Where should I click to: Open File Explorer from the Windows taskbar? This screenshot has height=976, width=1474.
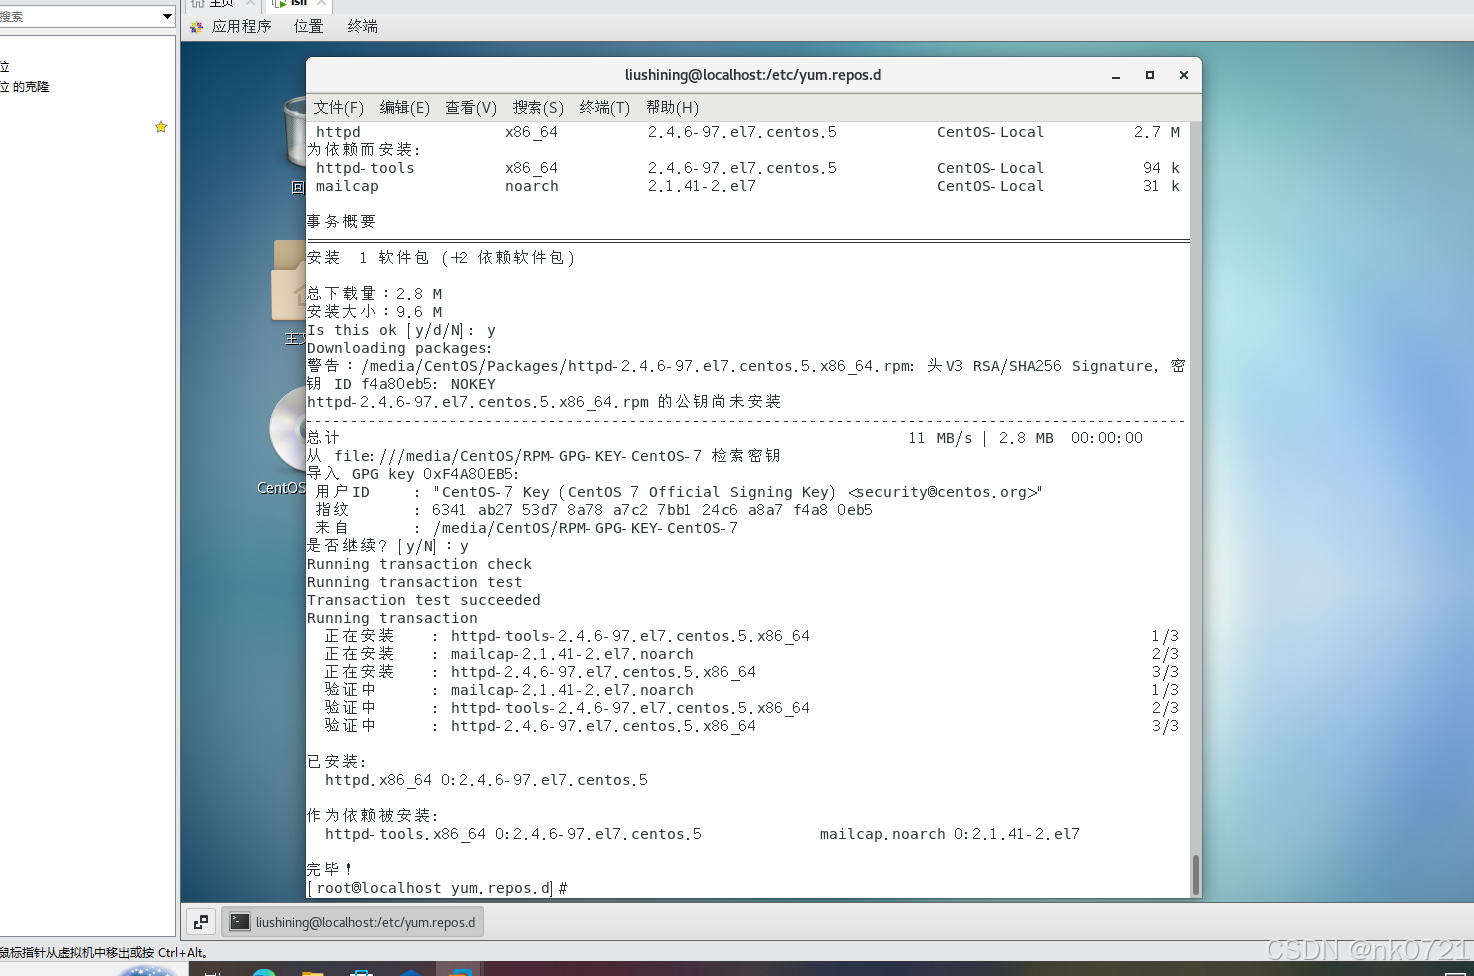coord(313,973)
